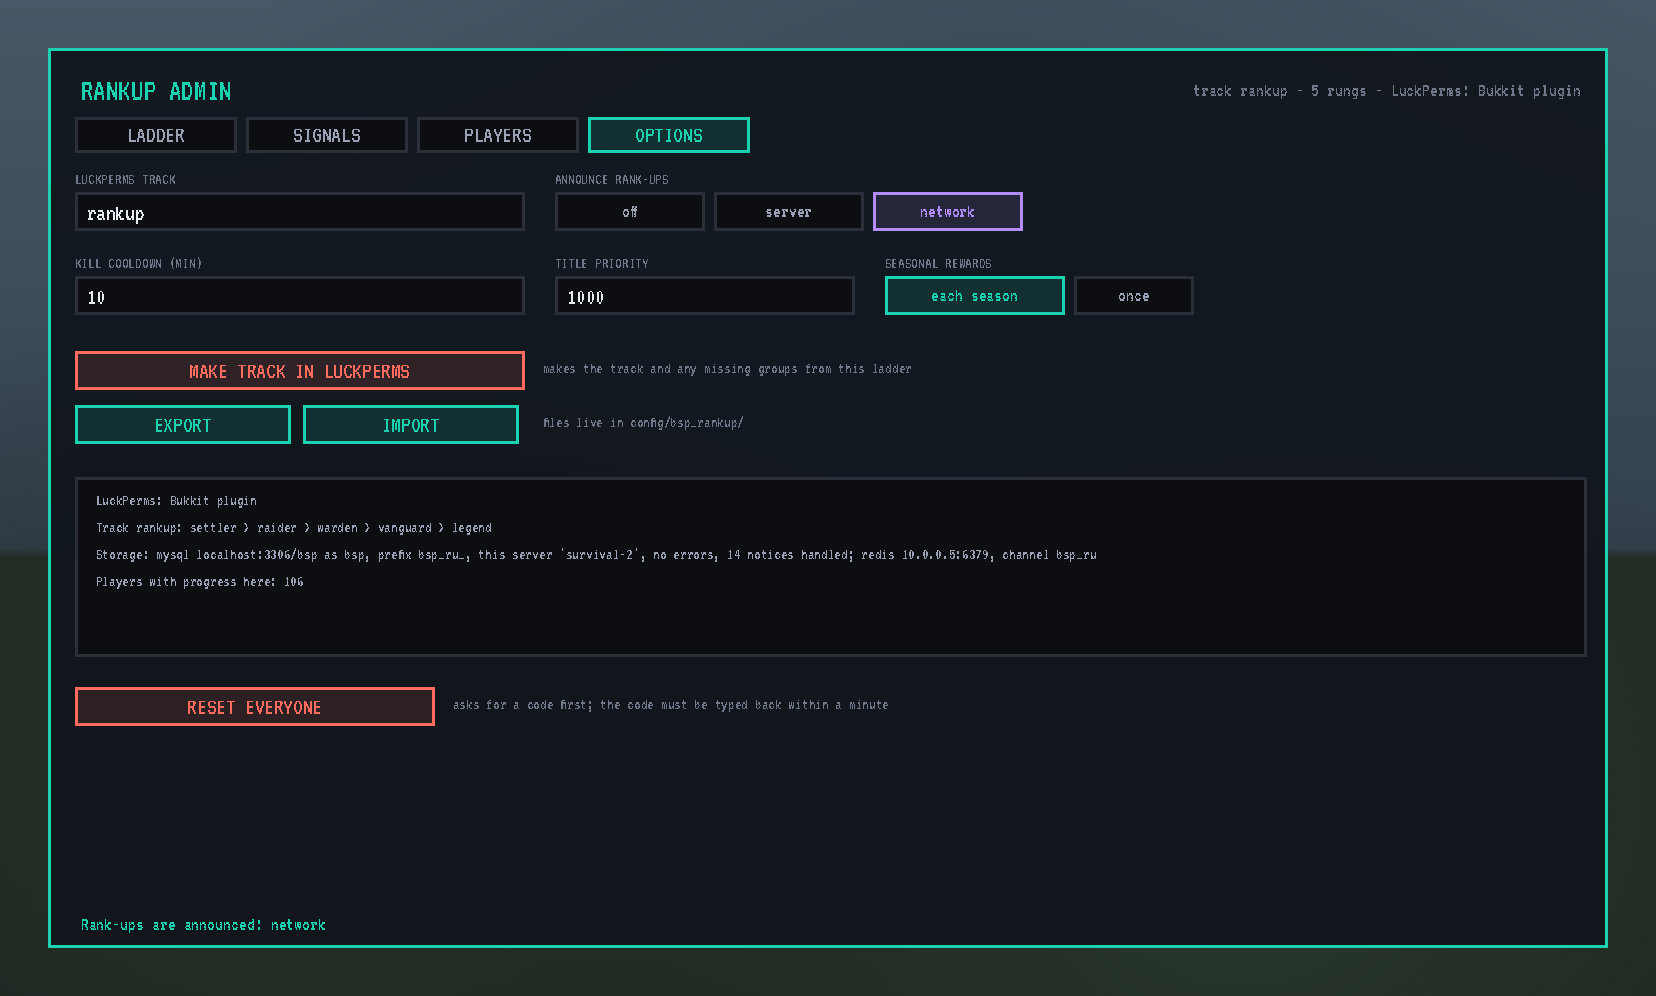Click the 'Track rankup: settler' log line

[294, 528]
